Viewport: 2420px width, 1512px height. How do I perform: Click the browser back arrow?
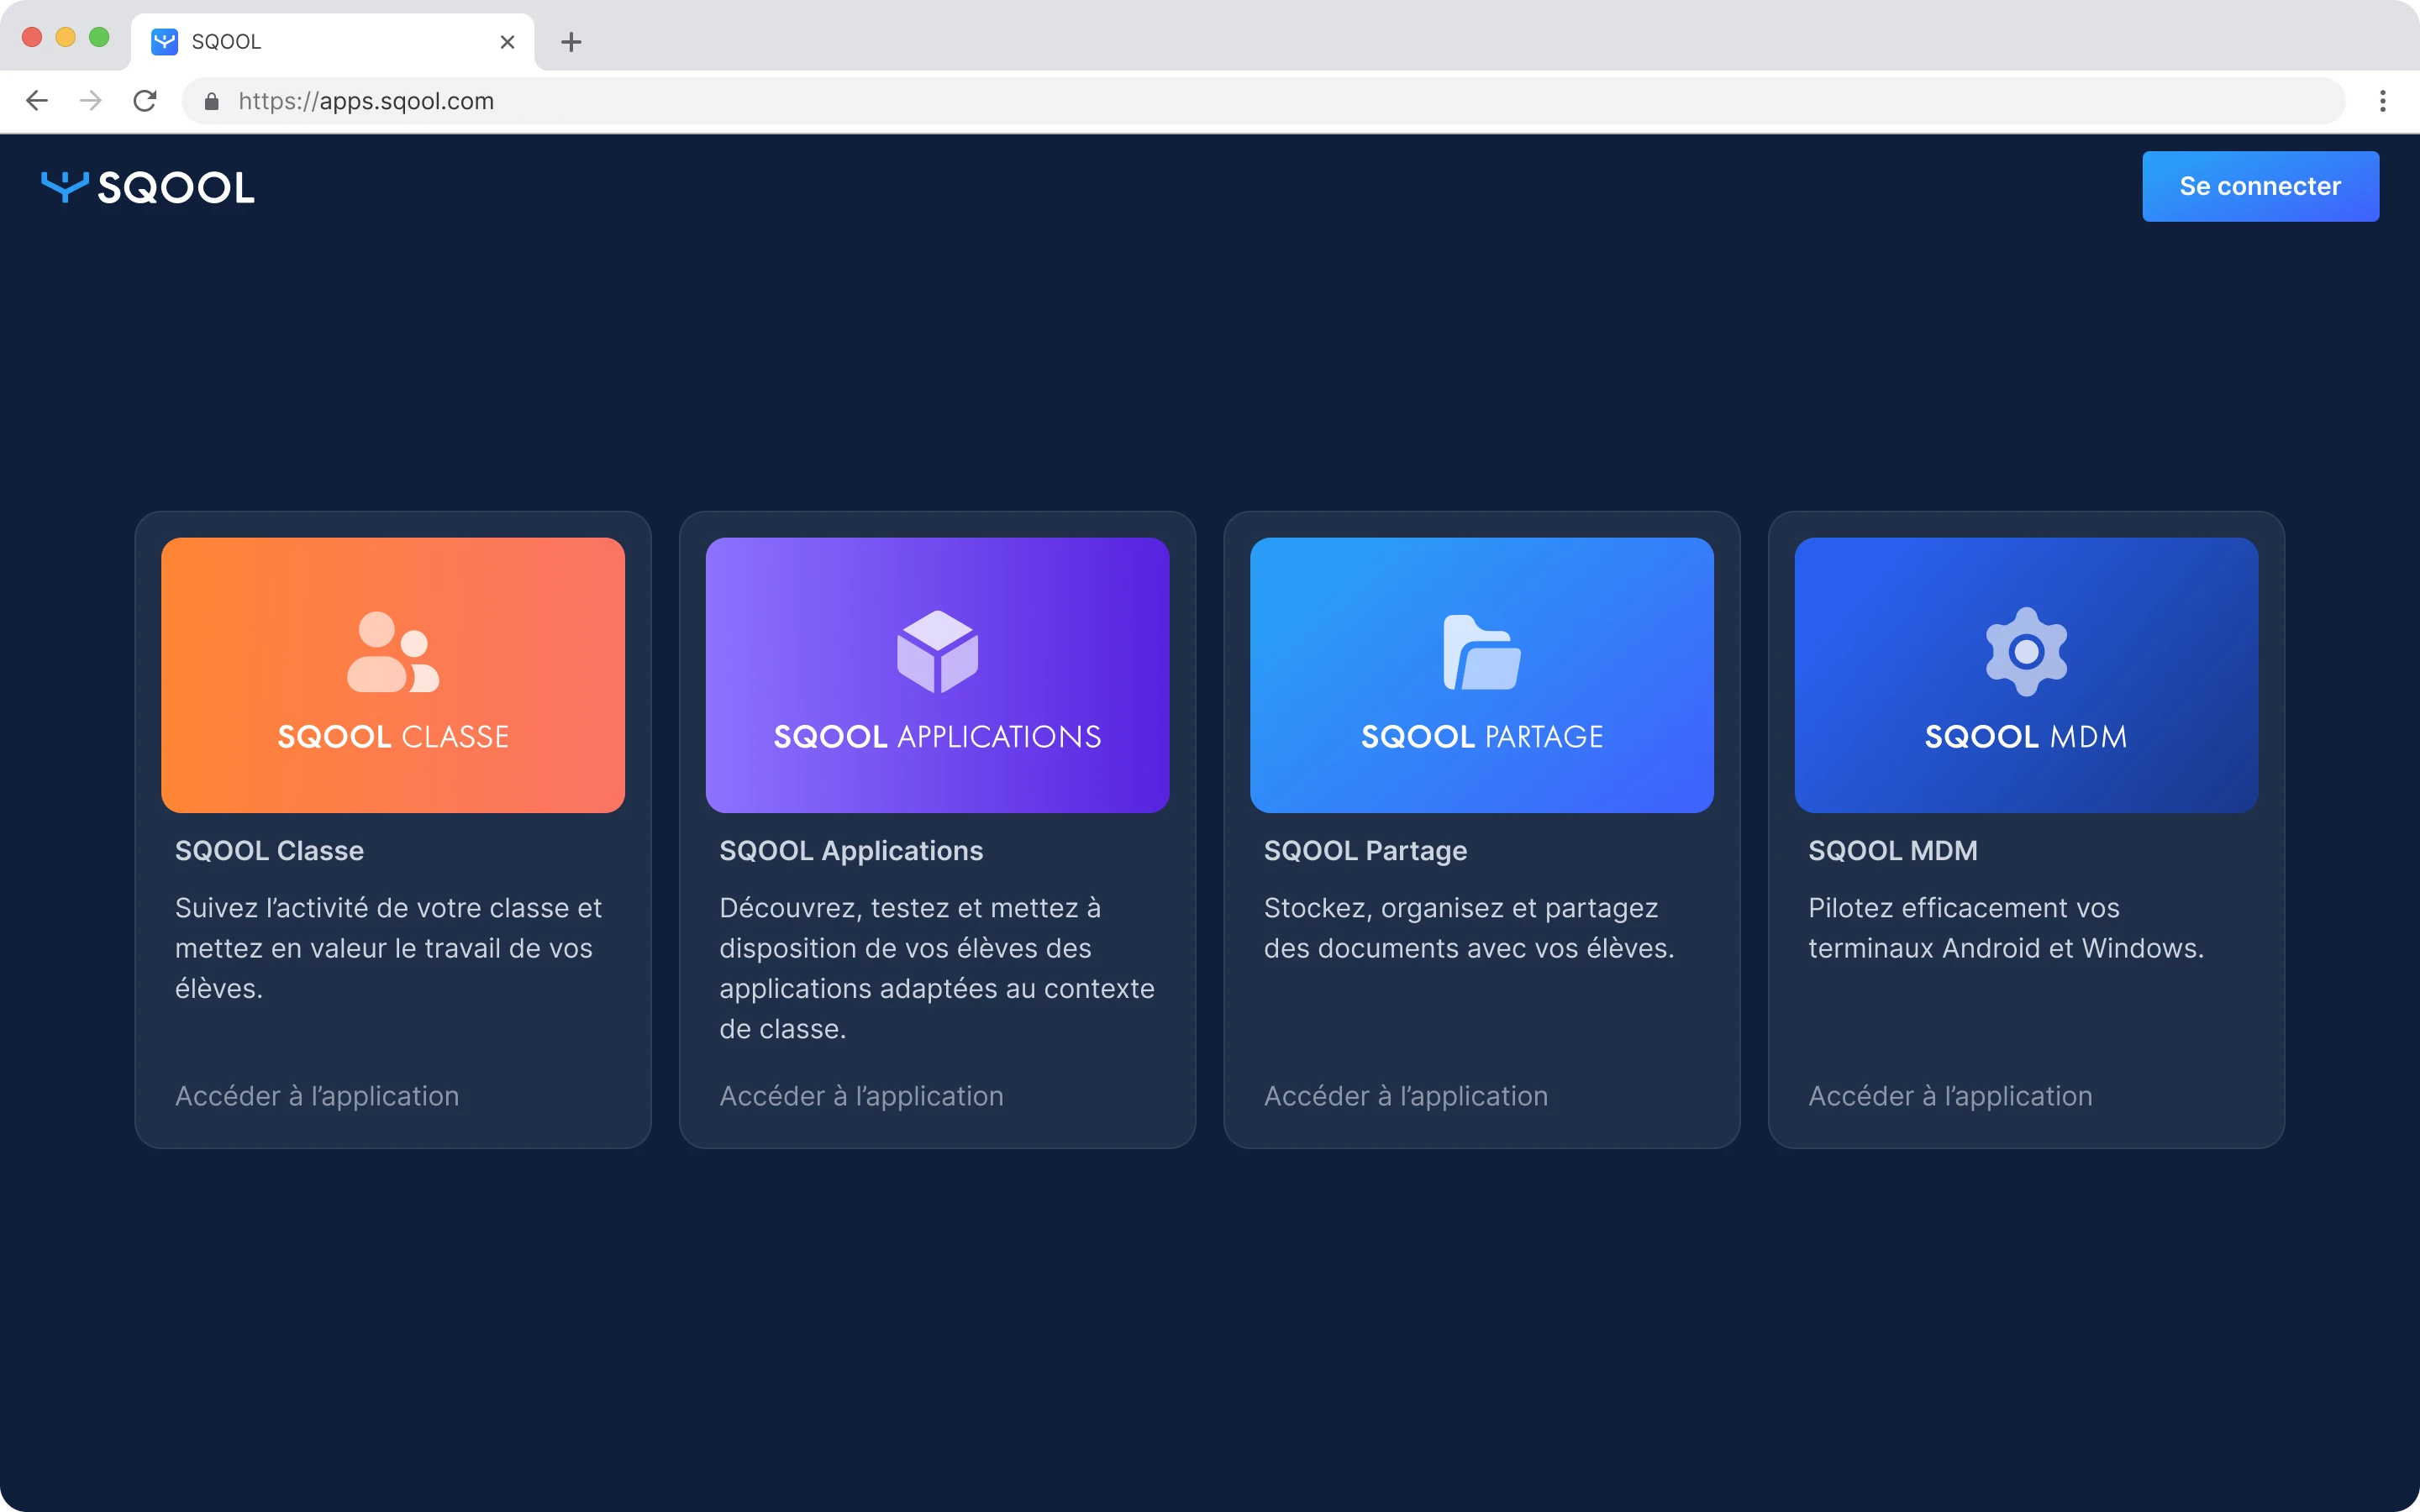point(36,101)
